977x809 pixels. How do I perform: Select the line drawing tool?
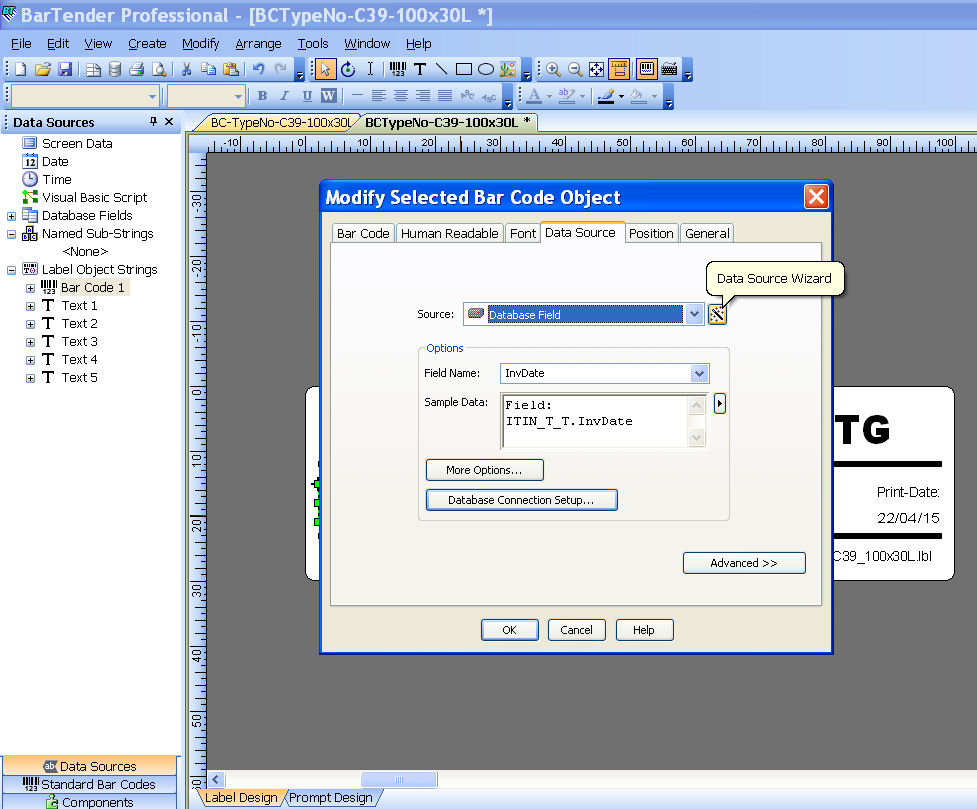click(x=441, y=69)
